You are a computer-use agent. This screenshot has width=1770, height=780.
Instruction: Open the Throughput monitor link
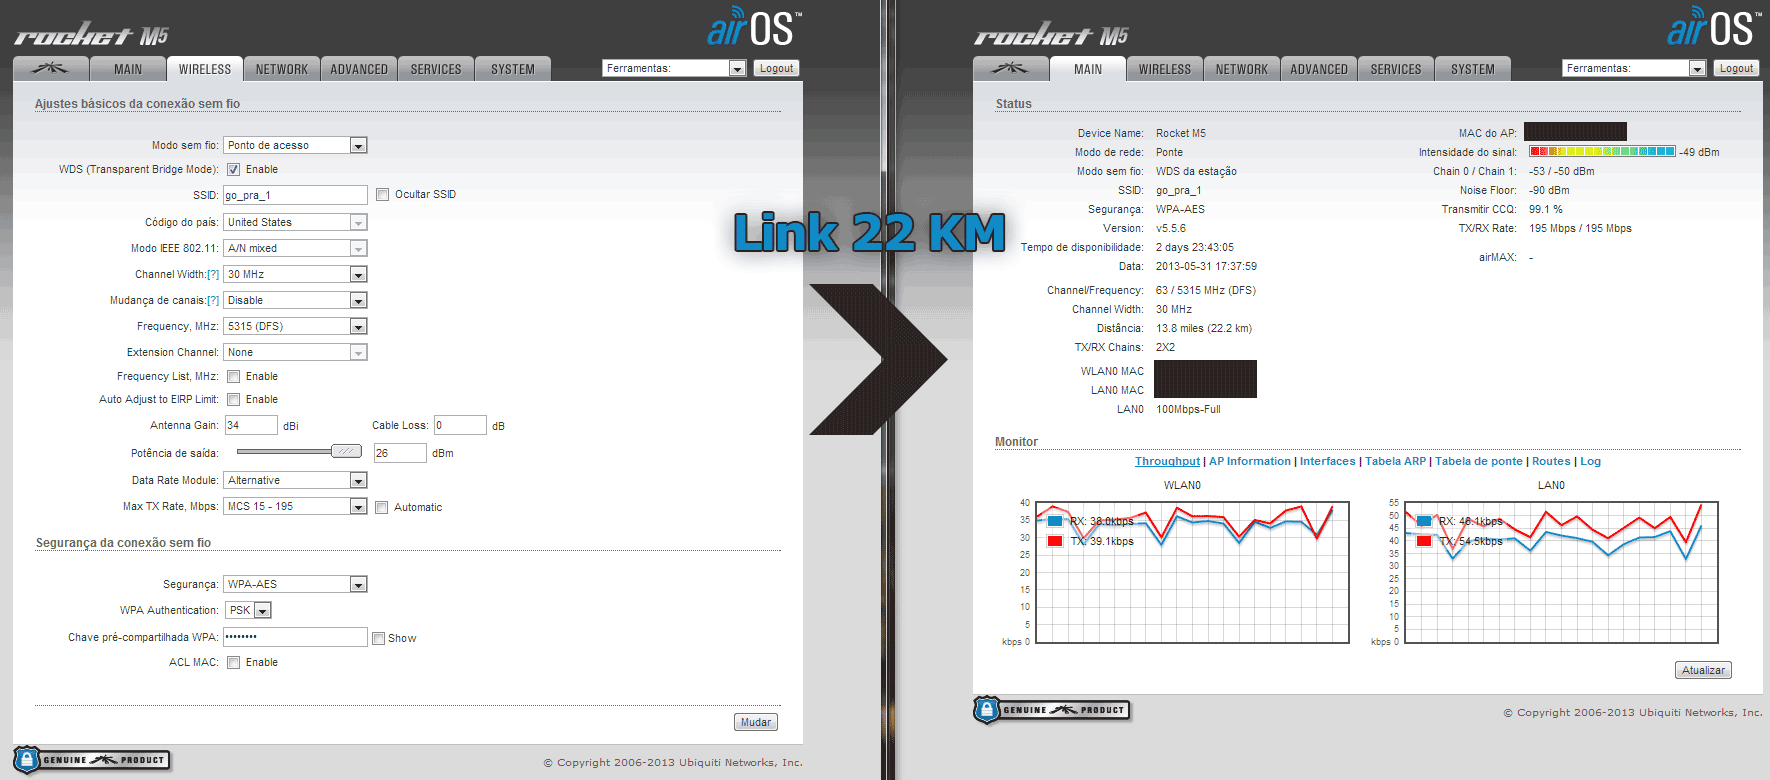(1167, 461)
